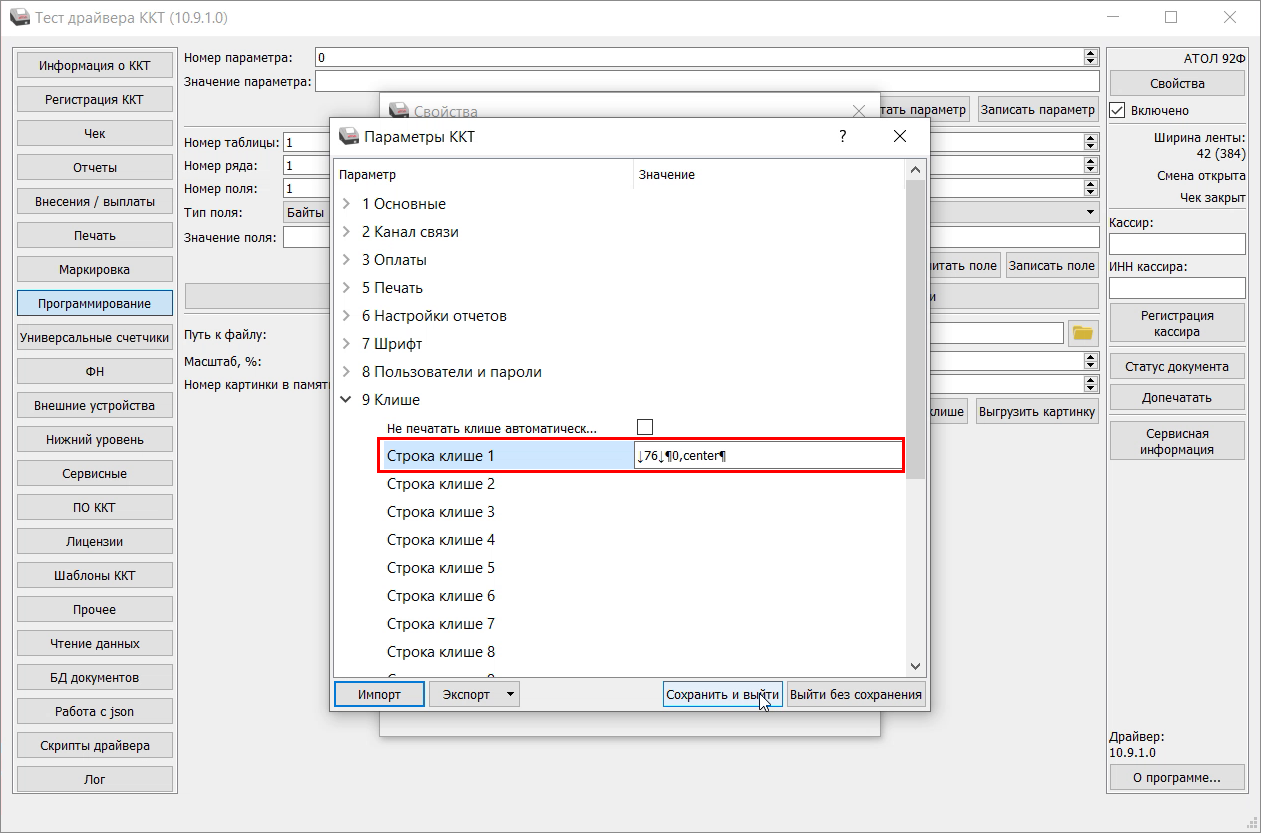Close the Параметры ККТ dialog

point(899,136)
